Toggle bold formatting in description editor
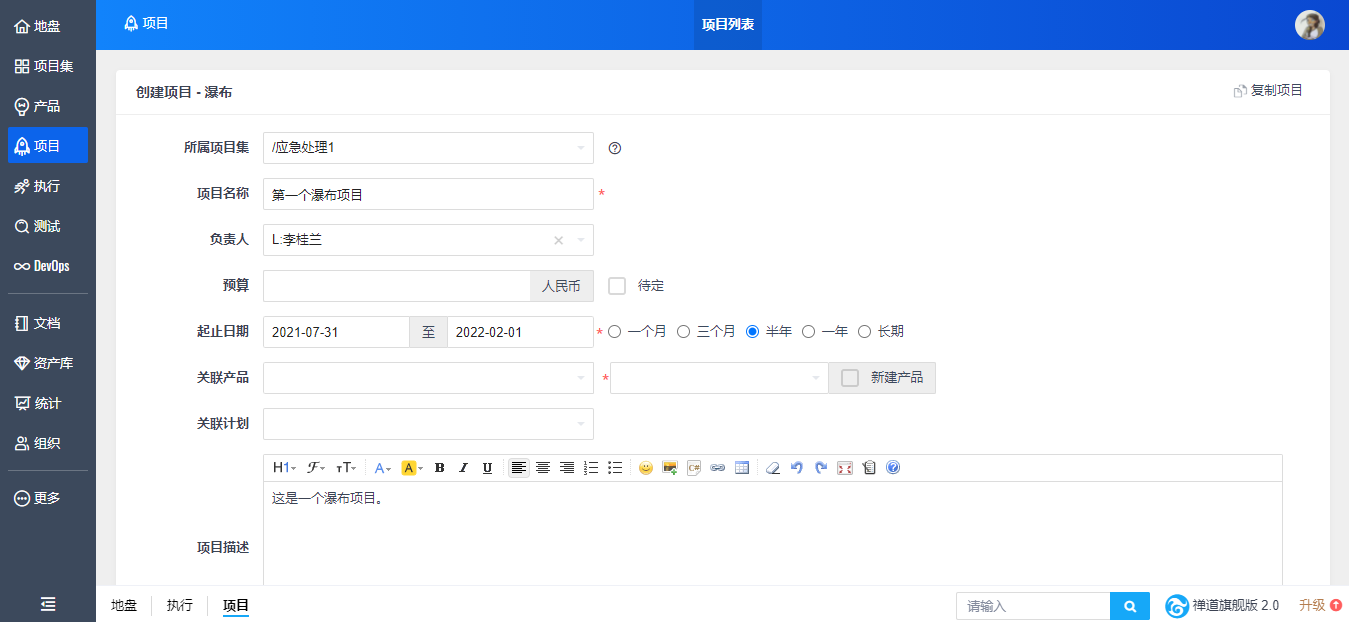 click(439, 467)
